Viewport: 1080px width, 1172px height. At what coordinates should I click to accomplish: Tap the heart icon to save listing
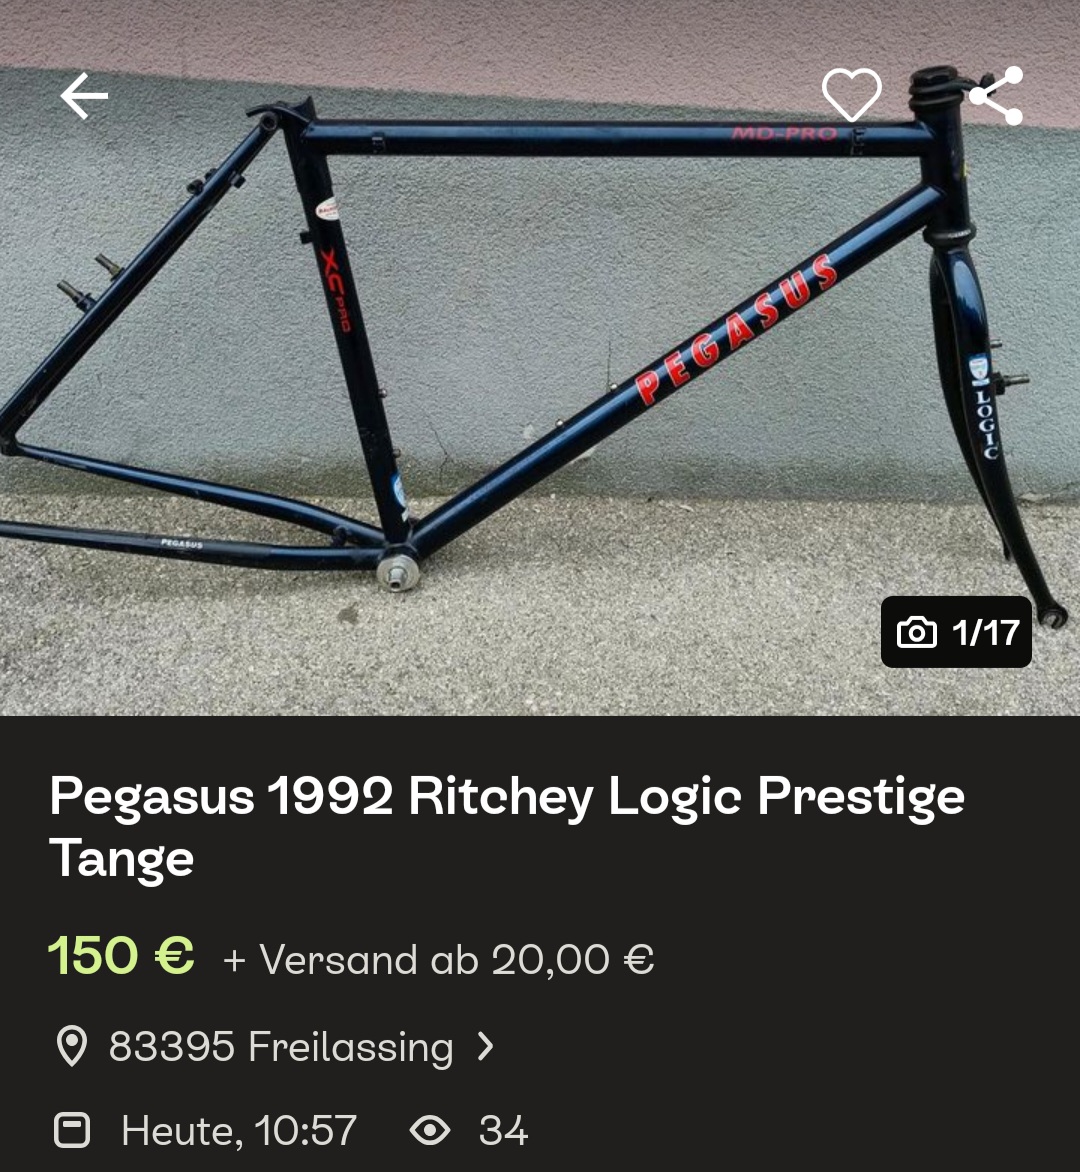point(851,95)
